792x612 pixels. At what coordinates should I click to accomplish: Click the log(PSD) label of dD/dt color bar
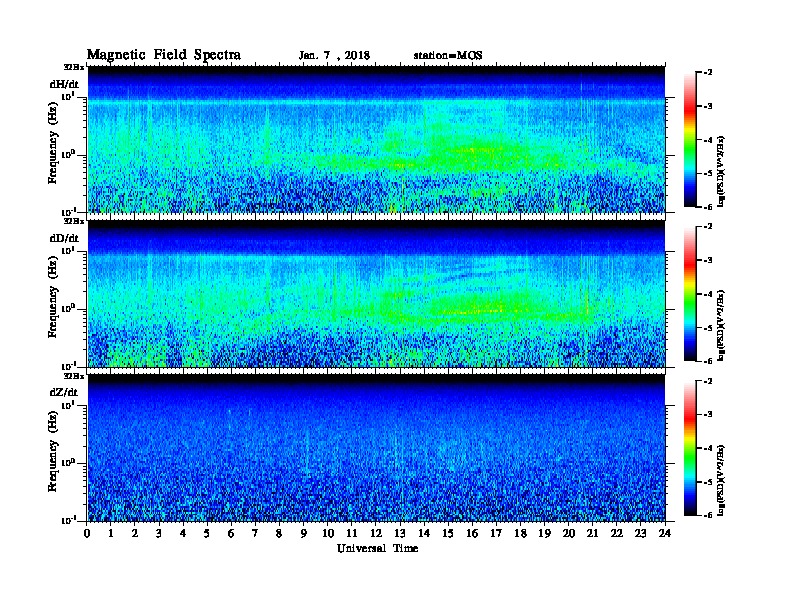pos(722,325)
